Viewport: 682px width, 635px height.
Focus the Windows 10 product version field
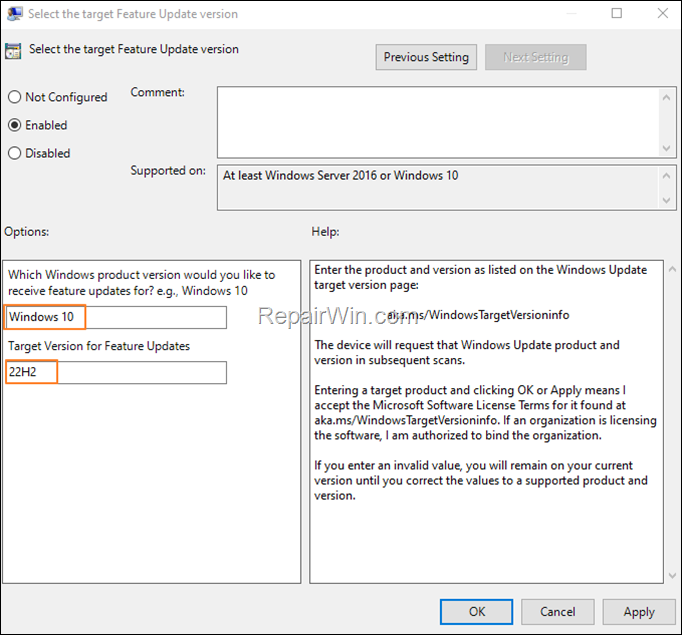[116, 317]
